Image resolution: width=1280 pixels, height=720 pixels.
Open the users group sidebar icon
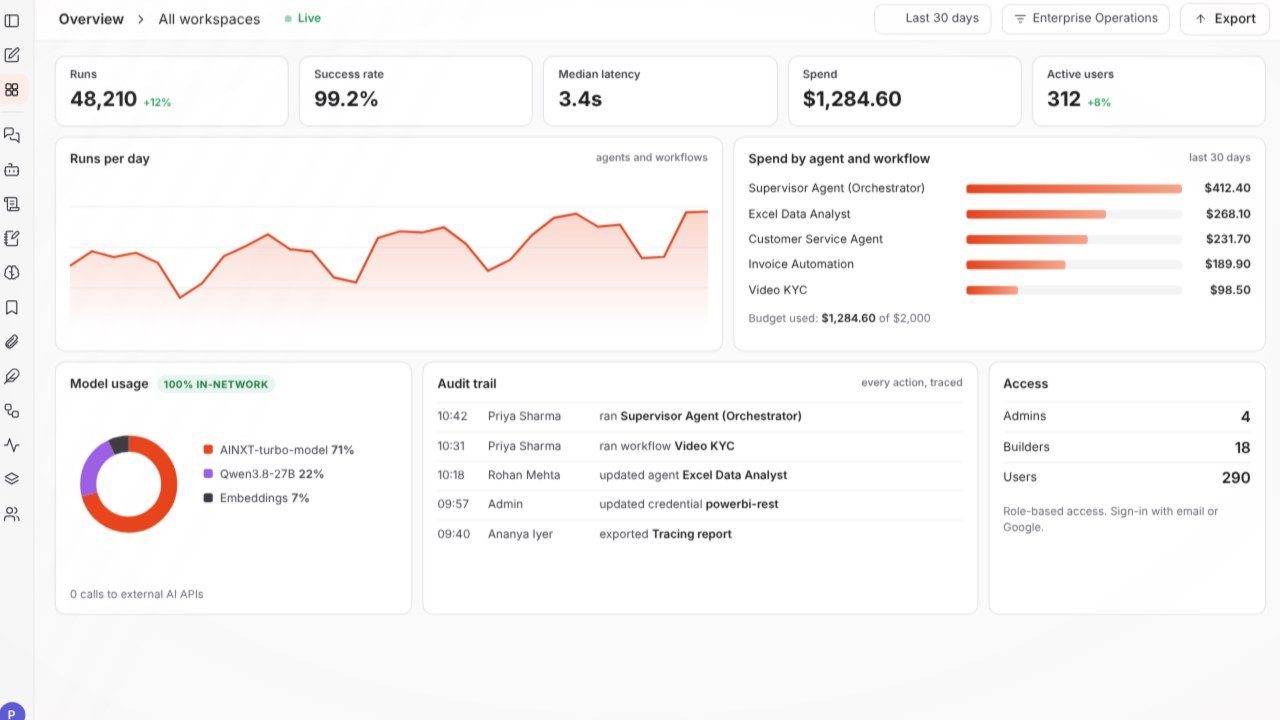tap(12, 514)
